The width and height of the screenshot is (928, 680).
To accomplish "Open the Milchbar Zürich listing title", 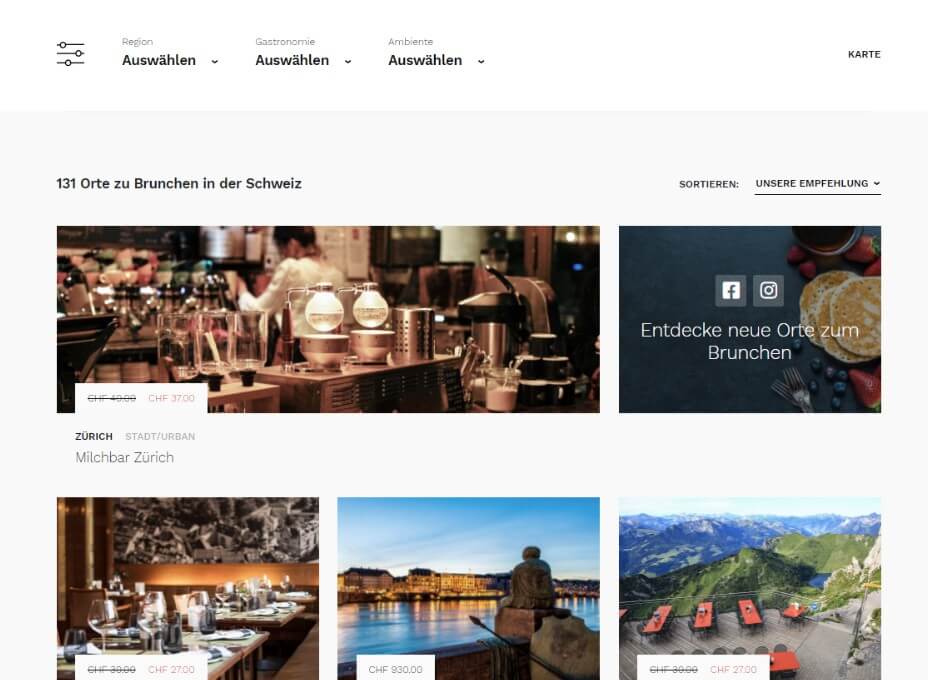I will 124,457.
